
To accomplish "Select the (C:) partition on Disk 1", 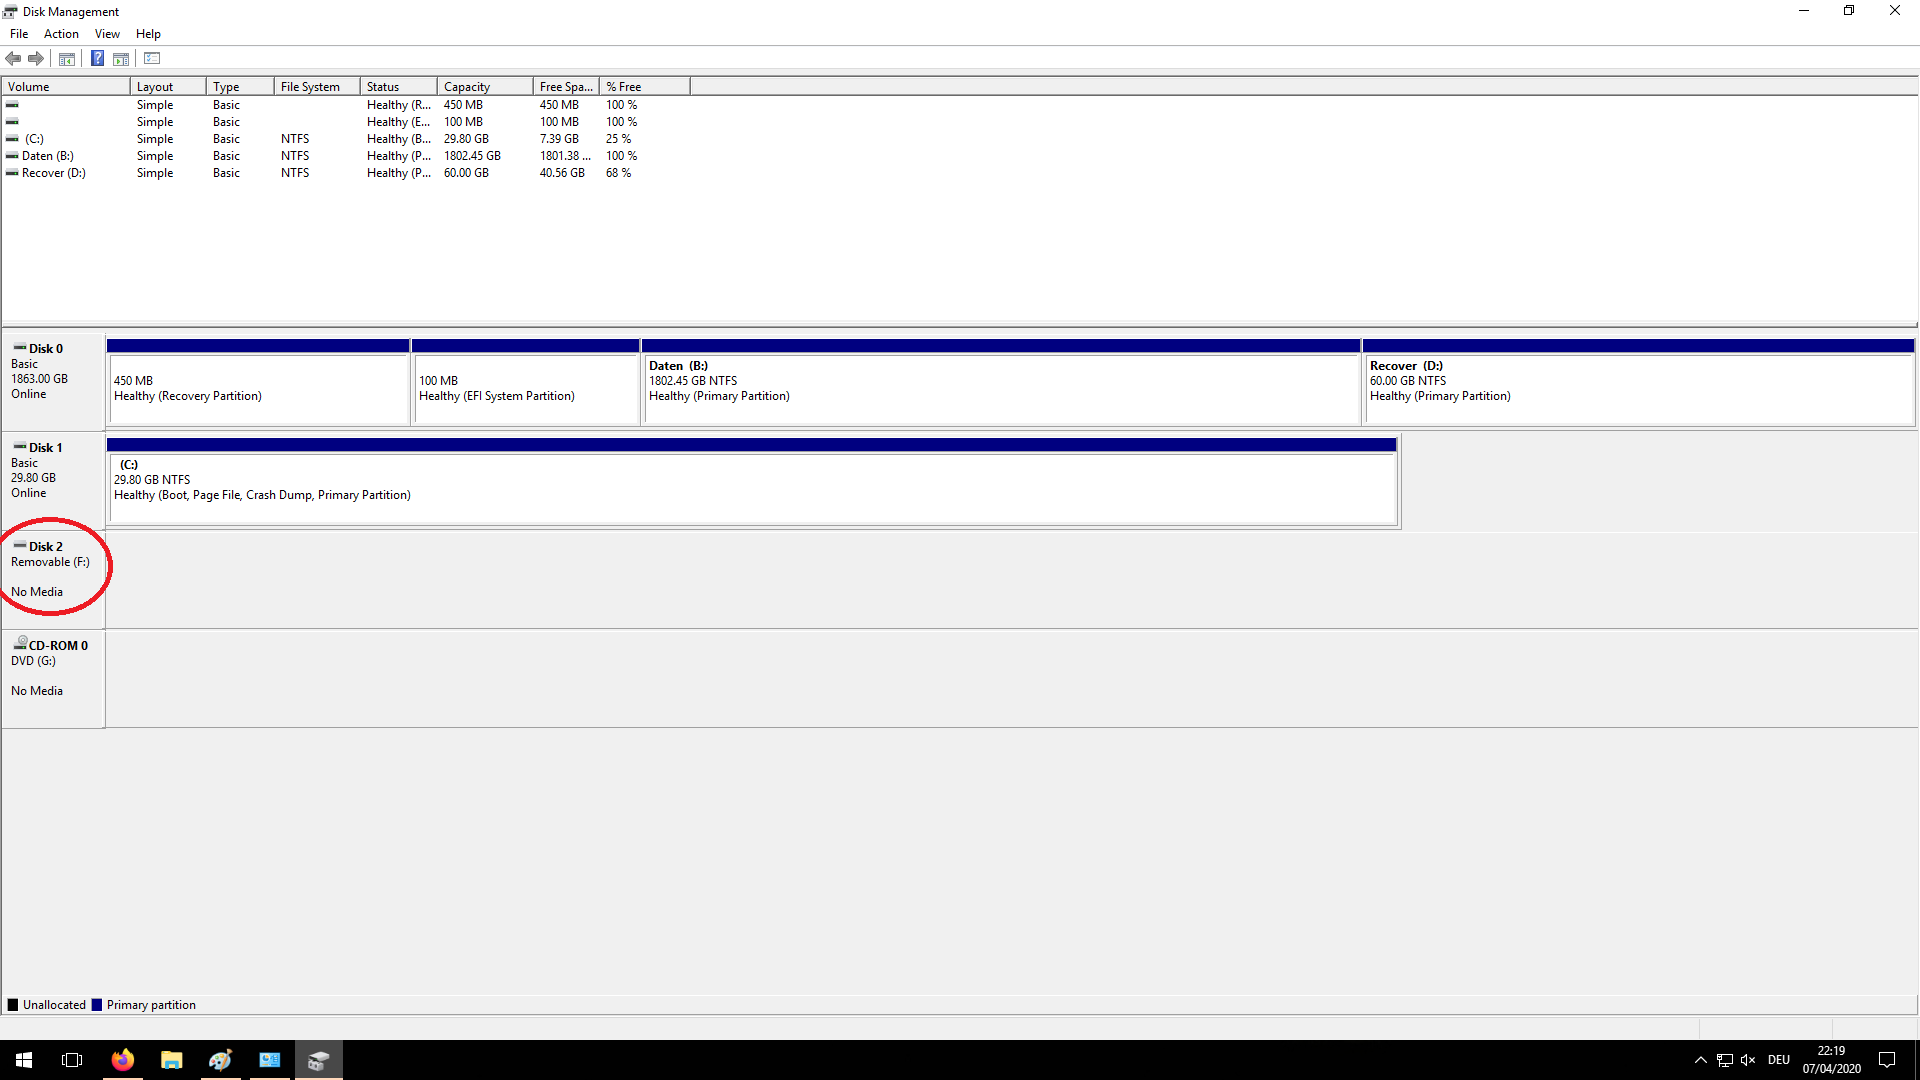I will click(750, 488).
